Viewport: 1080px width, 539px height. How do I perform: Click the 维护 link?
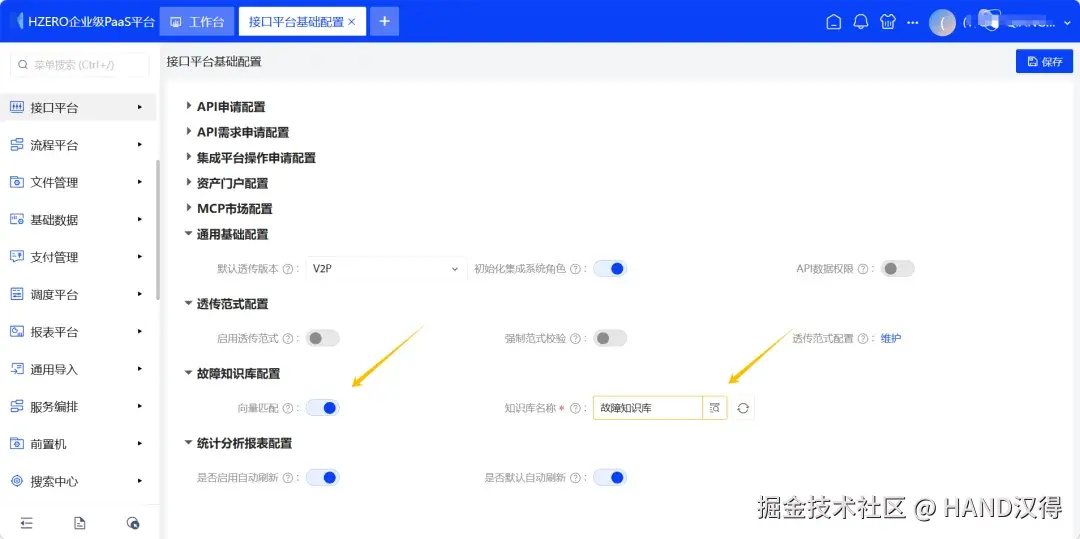(891, 338)
